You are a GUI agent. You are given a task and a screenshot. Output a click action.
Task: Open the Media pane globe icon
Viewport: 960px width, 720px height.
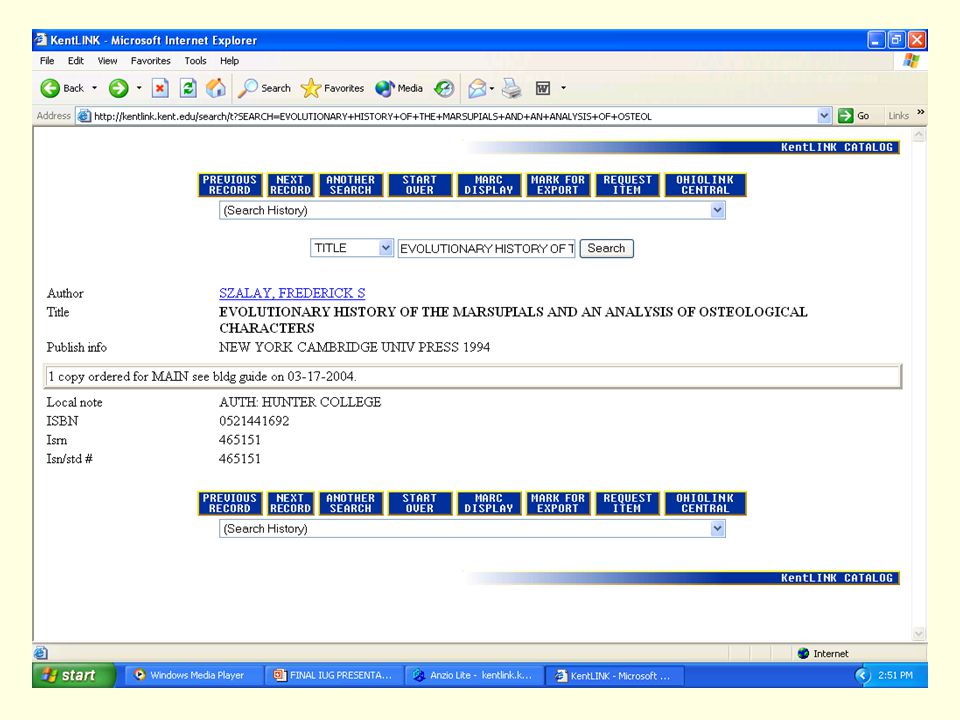click(399, 88)
